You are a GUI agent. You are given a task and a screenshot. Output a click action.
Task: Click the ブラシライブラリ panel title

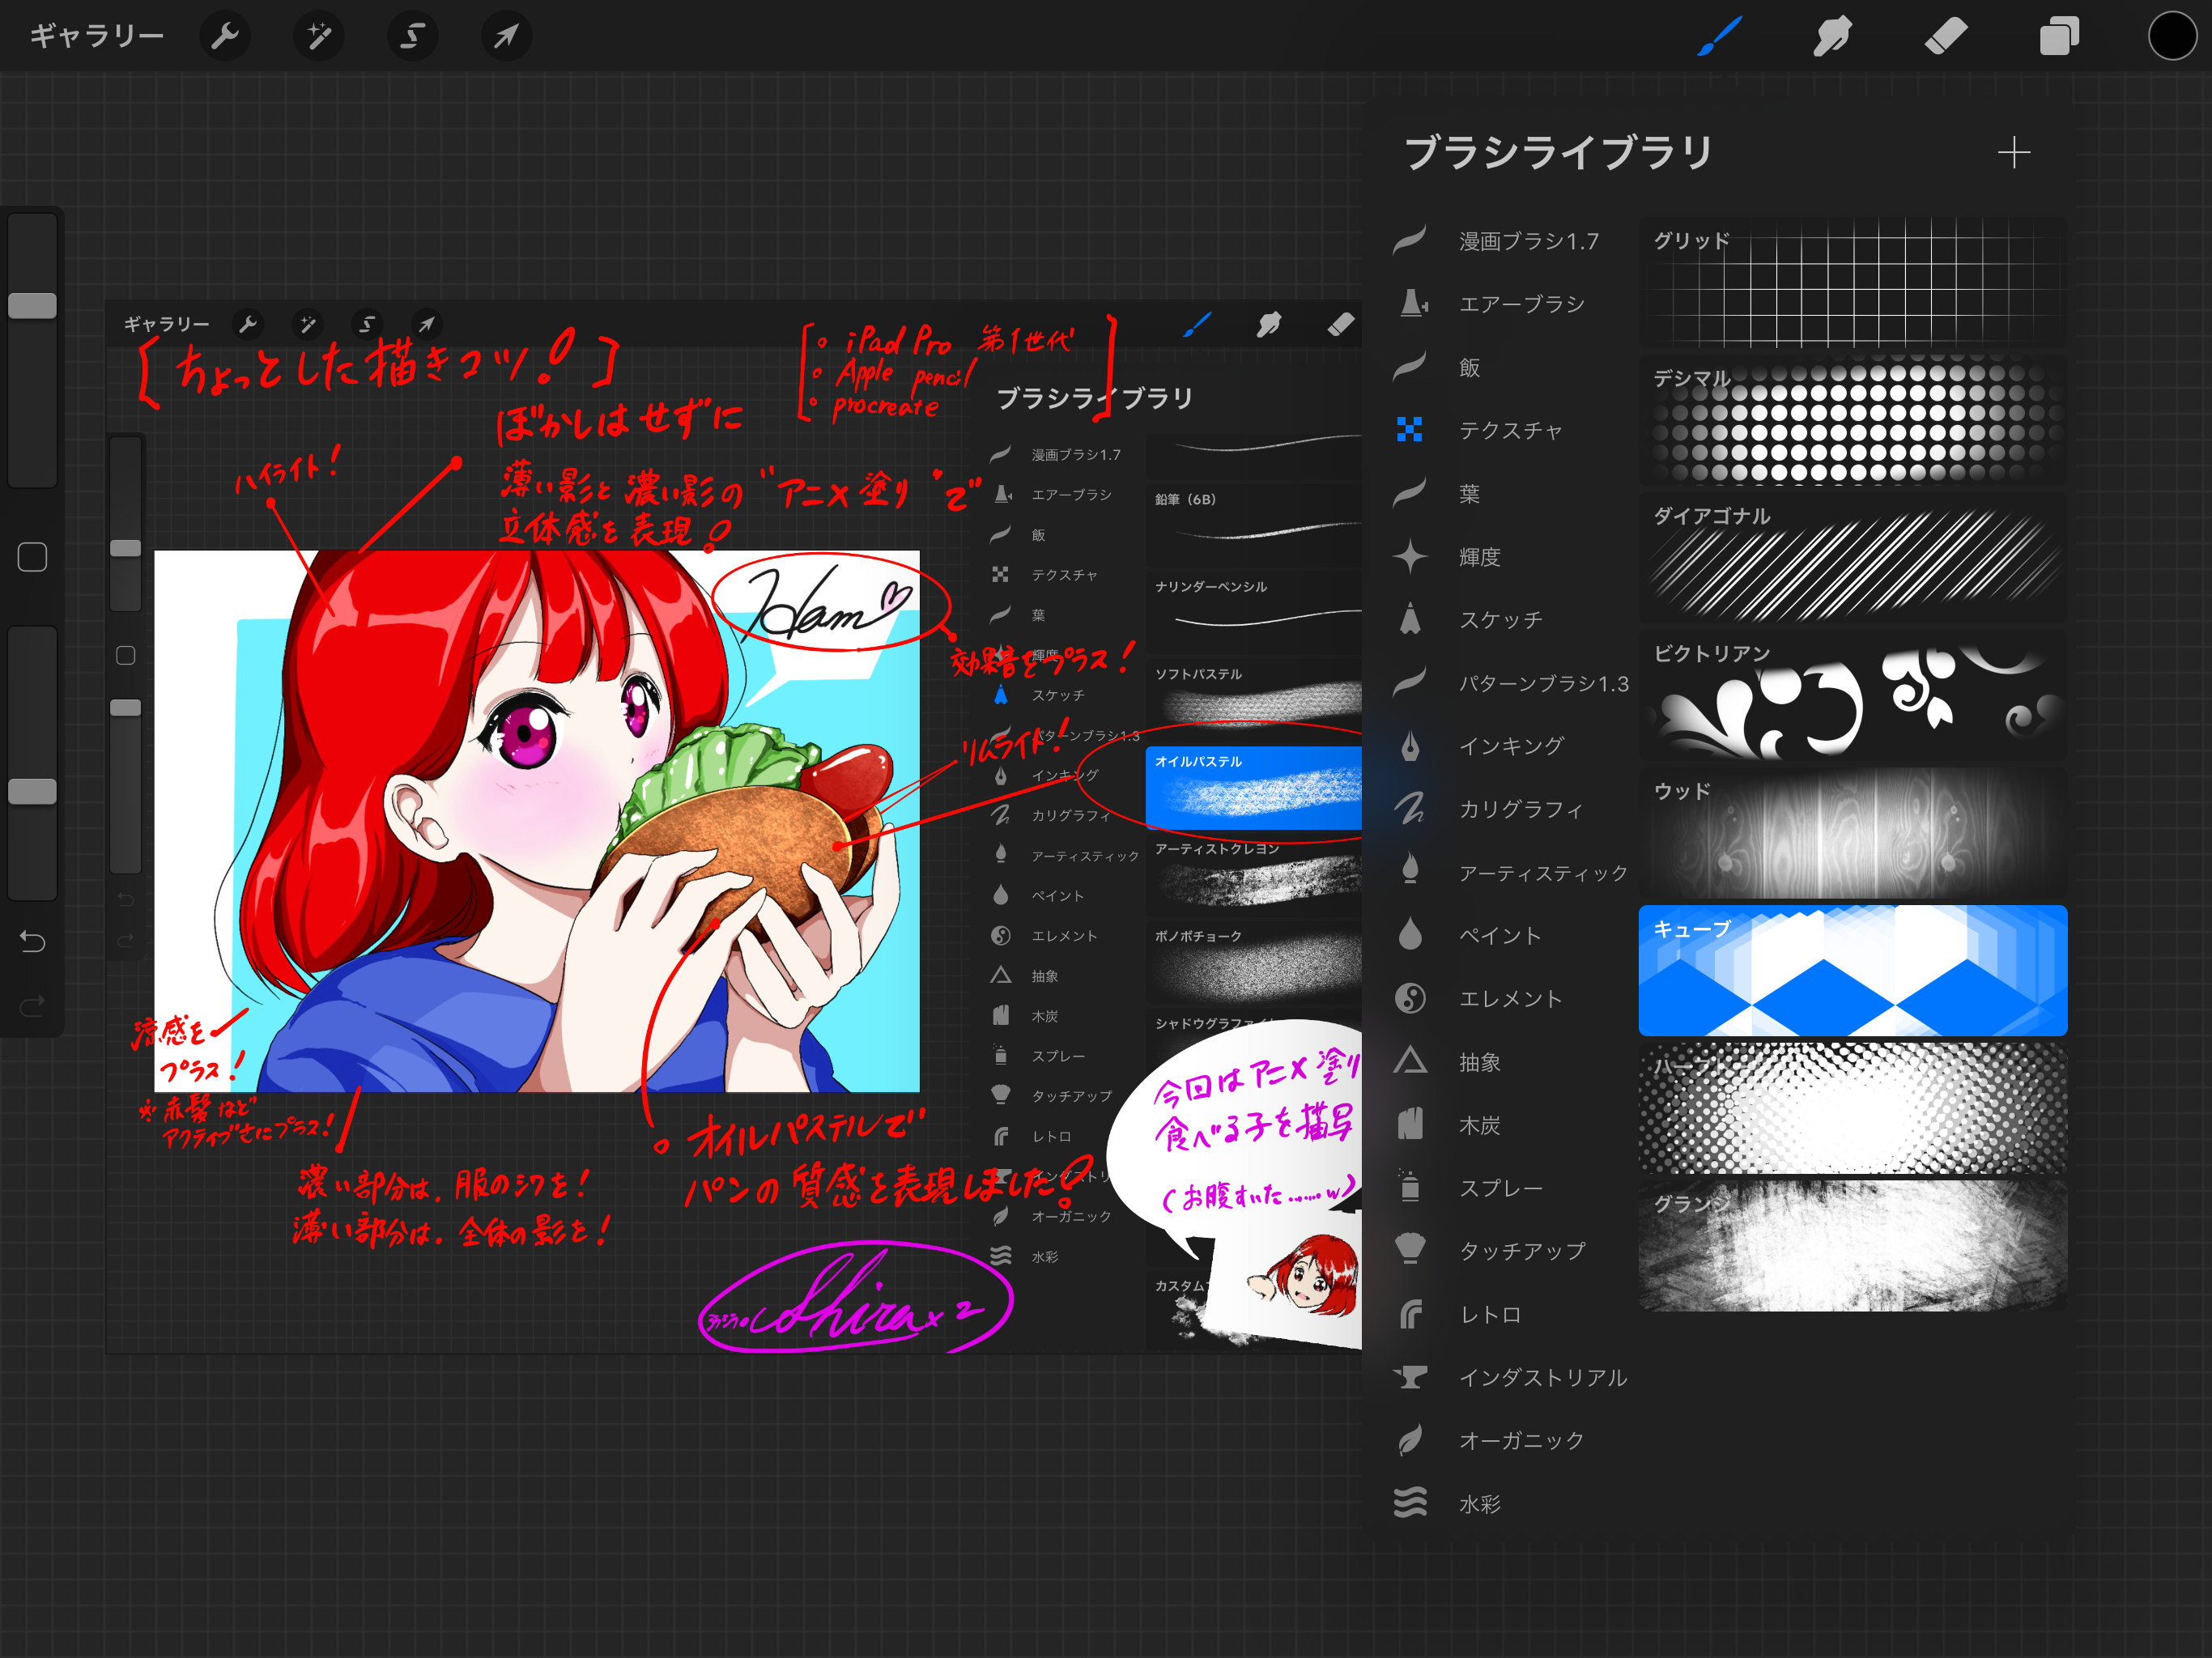pos(1558,153)
